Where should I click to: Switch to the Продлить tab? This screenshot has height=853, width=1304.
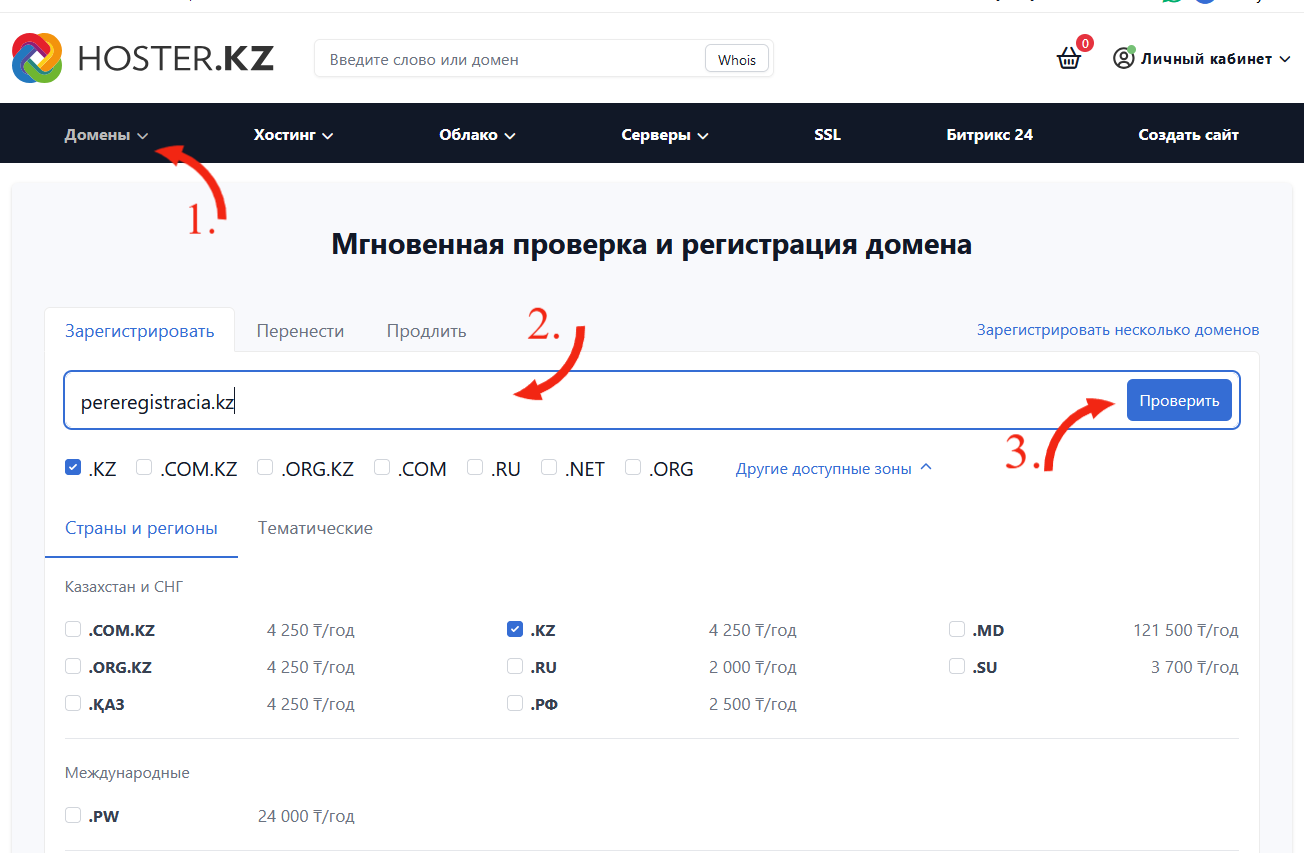426,331
